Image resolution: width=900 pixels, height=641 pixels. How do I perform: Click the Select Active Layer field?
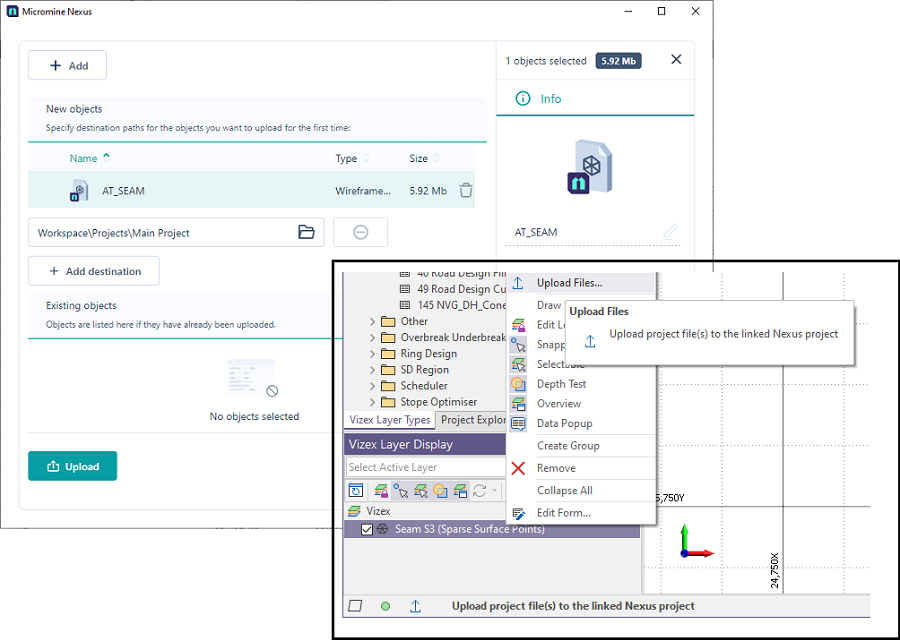(425, 467)
